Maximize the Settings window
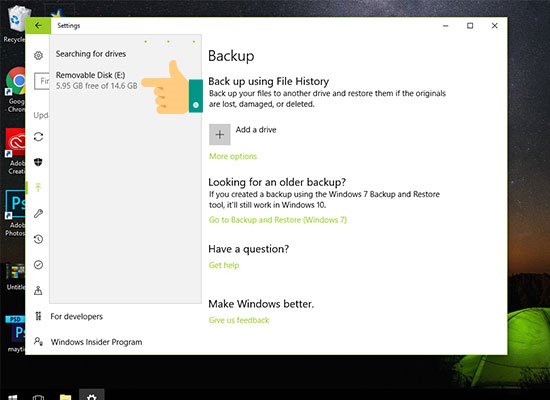Image resolution: width=550 pixels, height=400 pixels. 470,26
